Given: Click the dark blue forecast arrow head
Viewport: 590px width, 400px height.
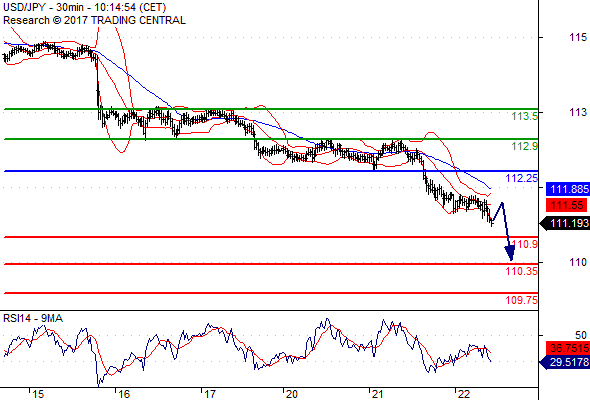Looking at the screenshot, I should pos(510,253).
